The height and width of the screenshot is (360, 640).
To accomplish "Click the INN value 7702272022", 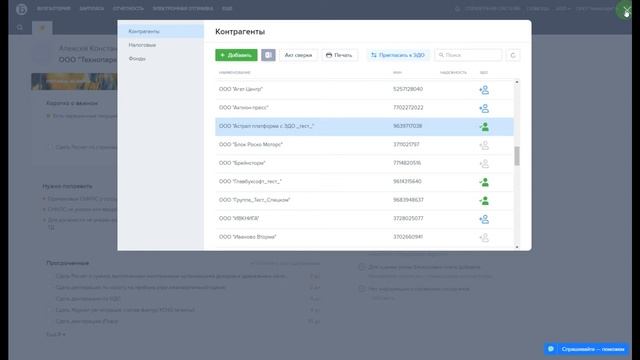I will click(408, 108).
